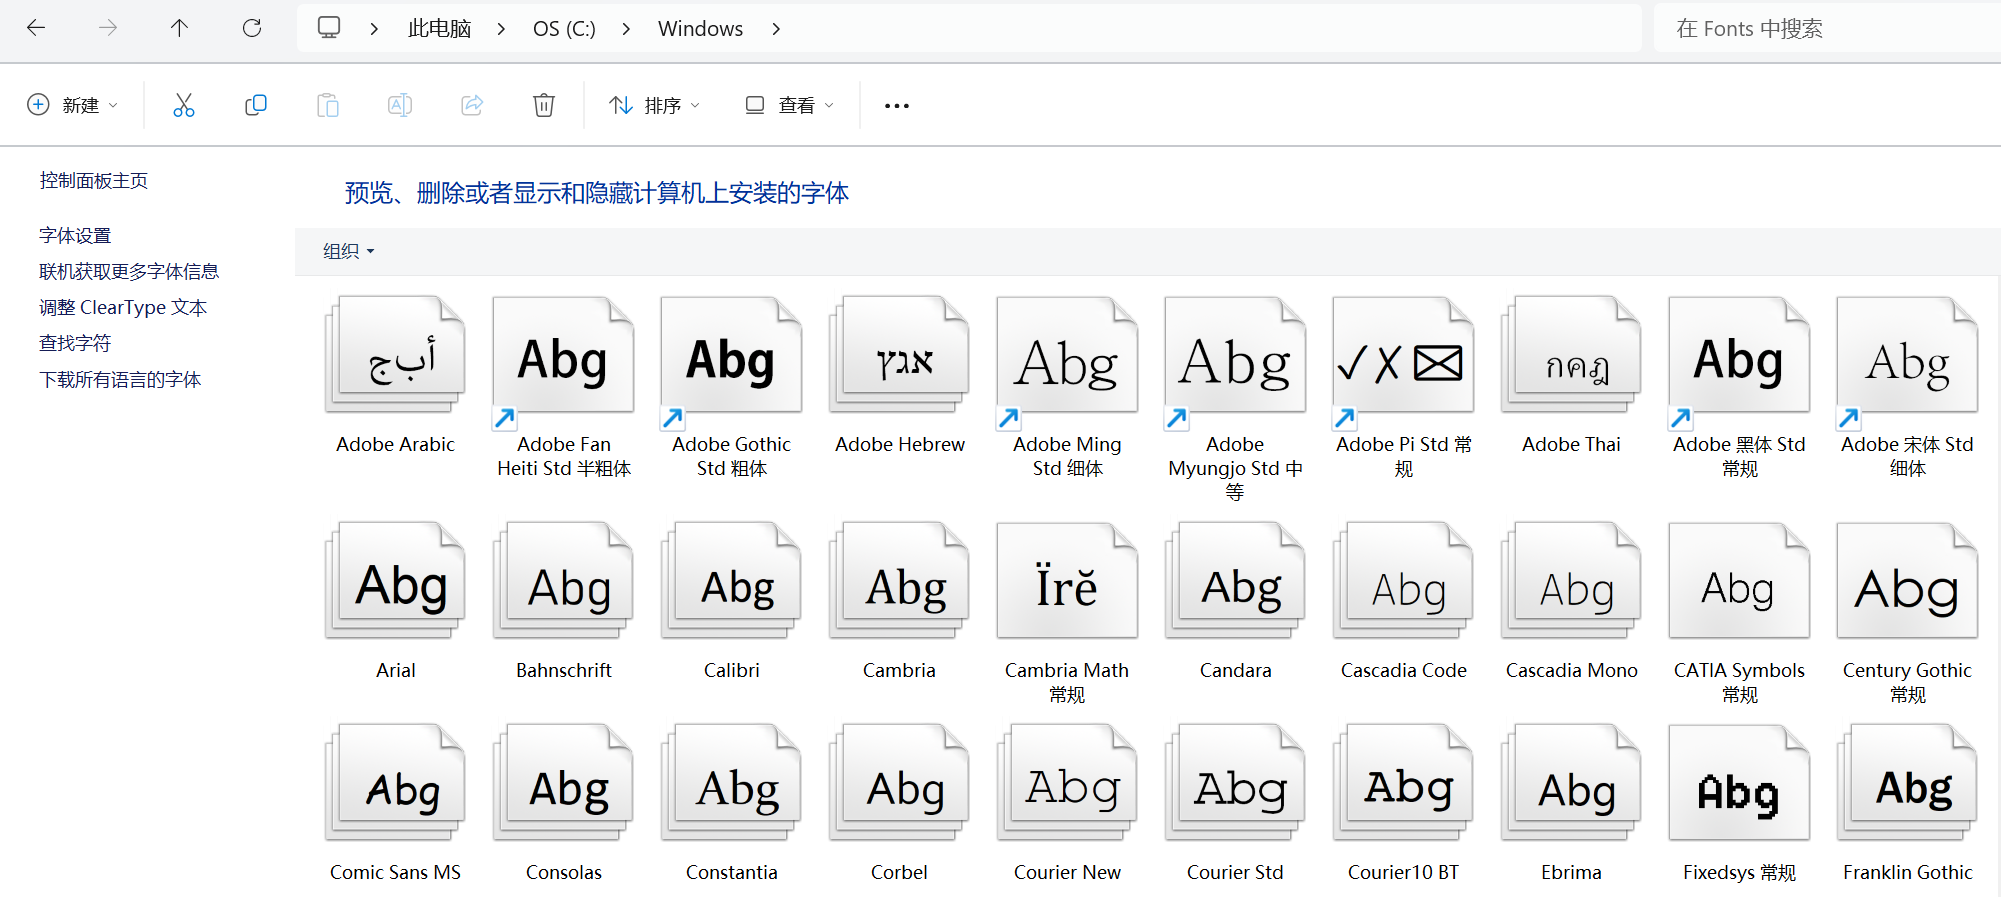Select the Cambria Math font icon

[x=1068, y=581]
